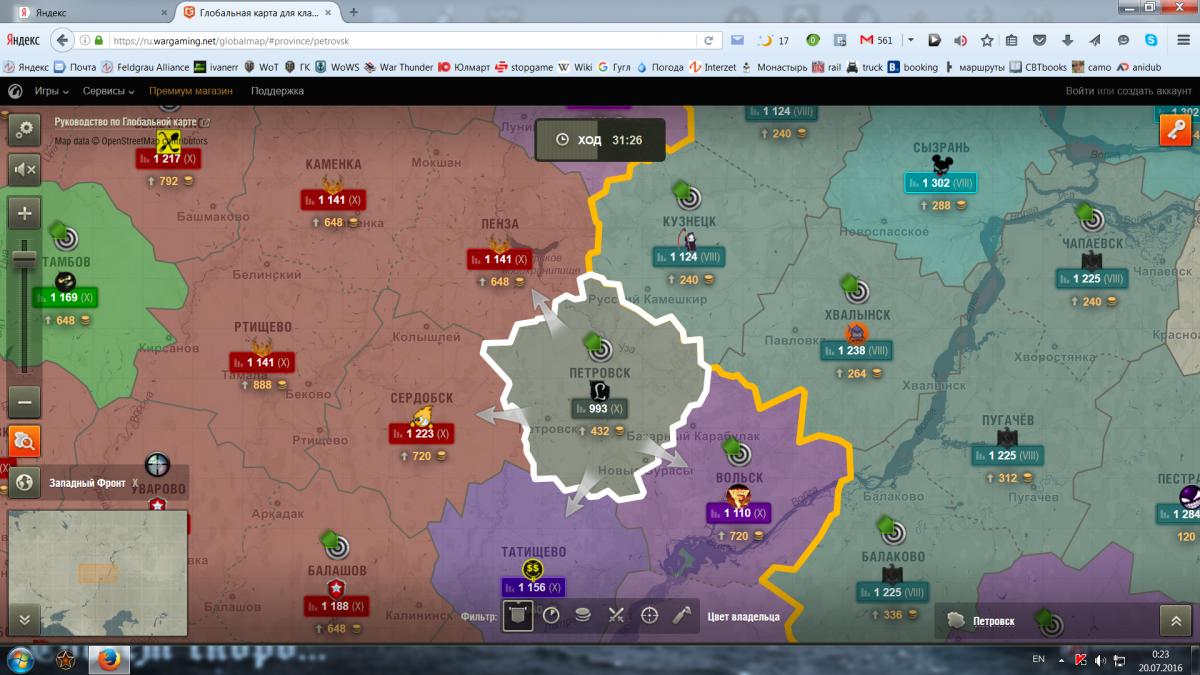This screenshot has height=675, width=1200.
Task: Bookmark the page with the star icon
Action: [987, 41]
